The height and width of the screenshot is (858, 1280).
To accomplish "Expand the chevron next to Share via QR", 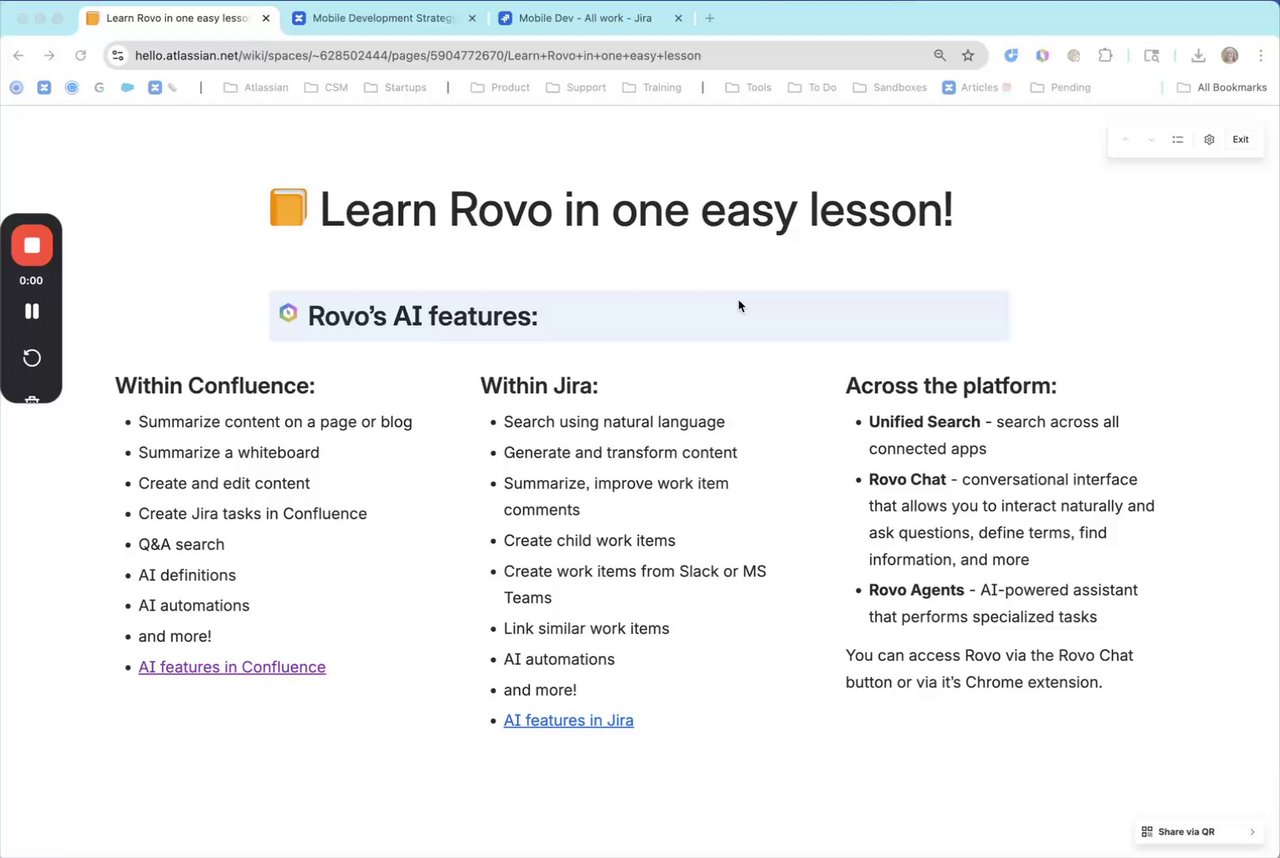I will tap(1252, 832).
